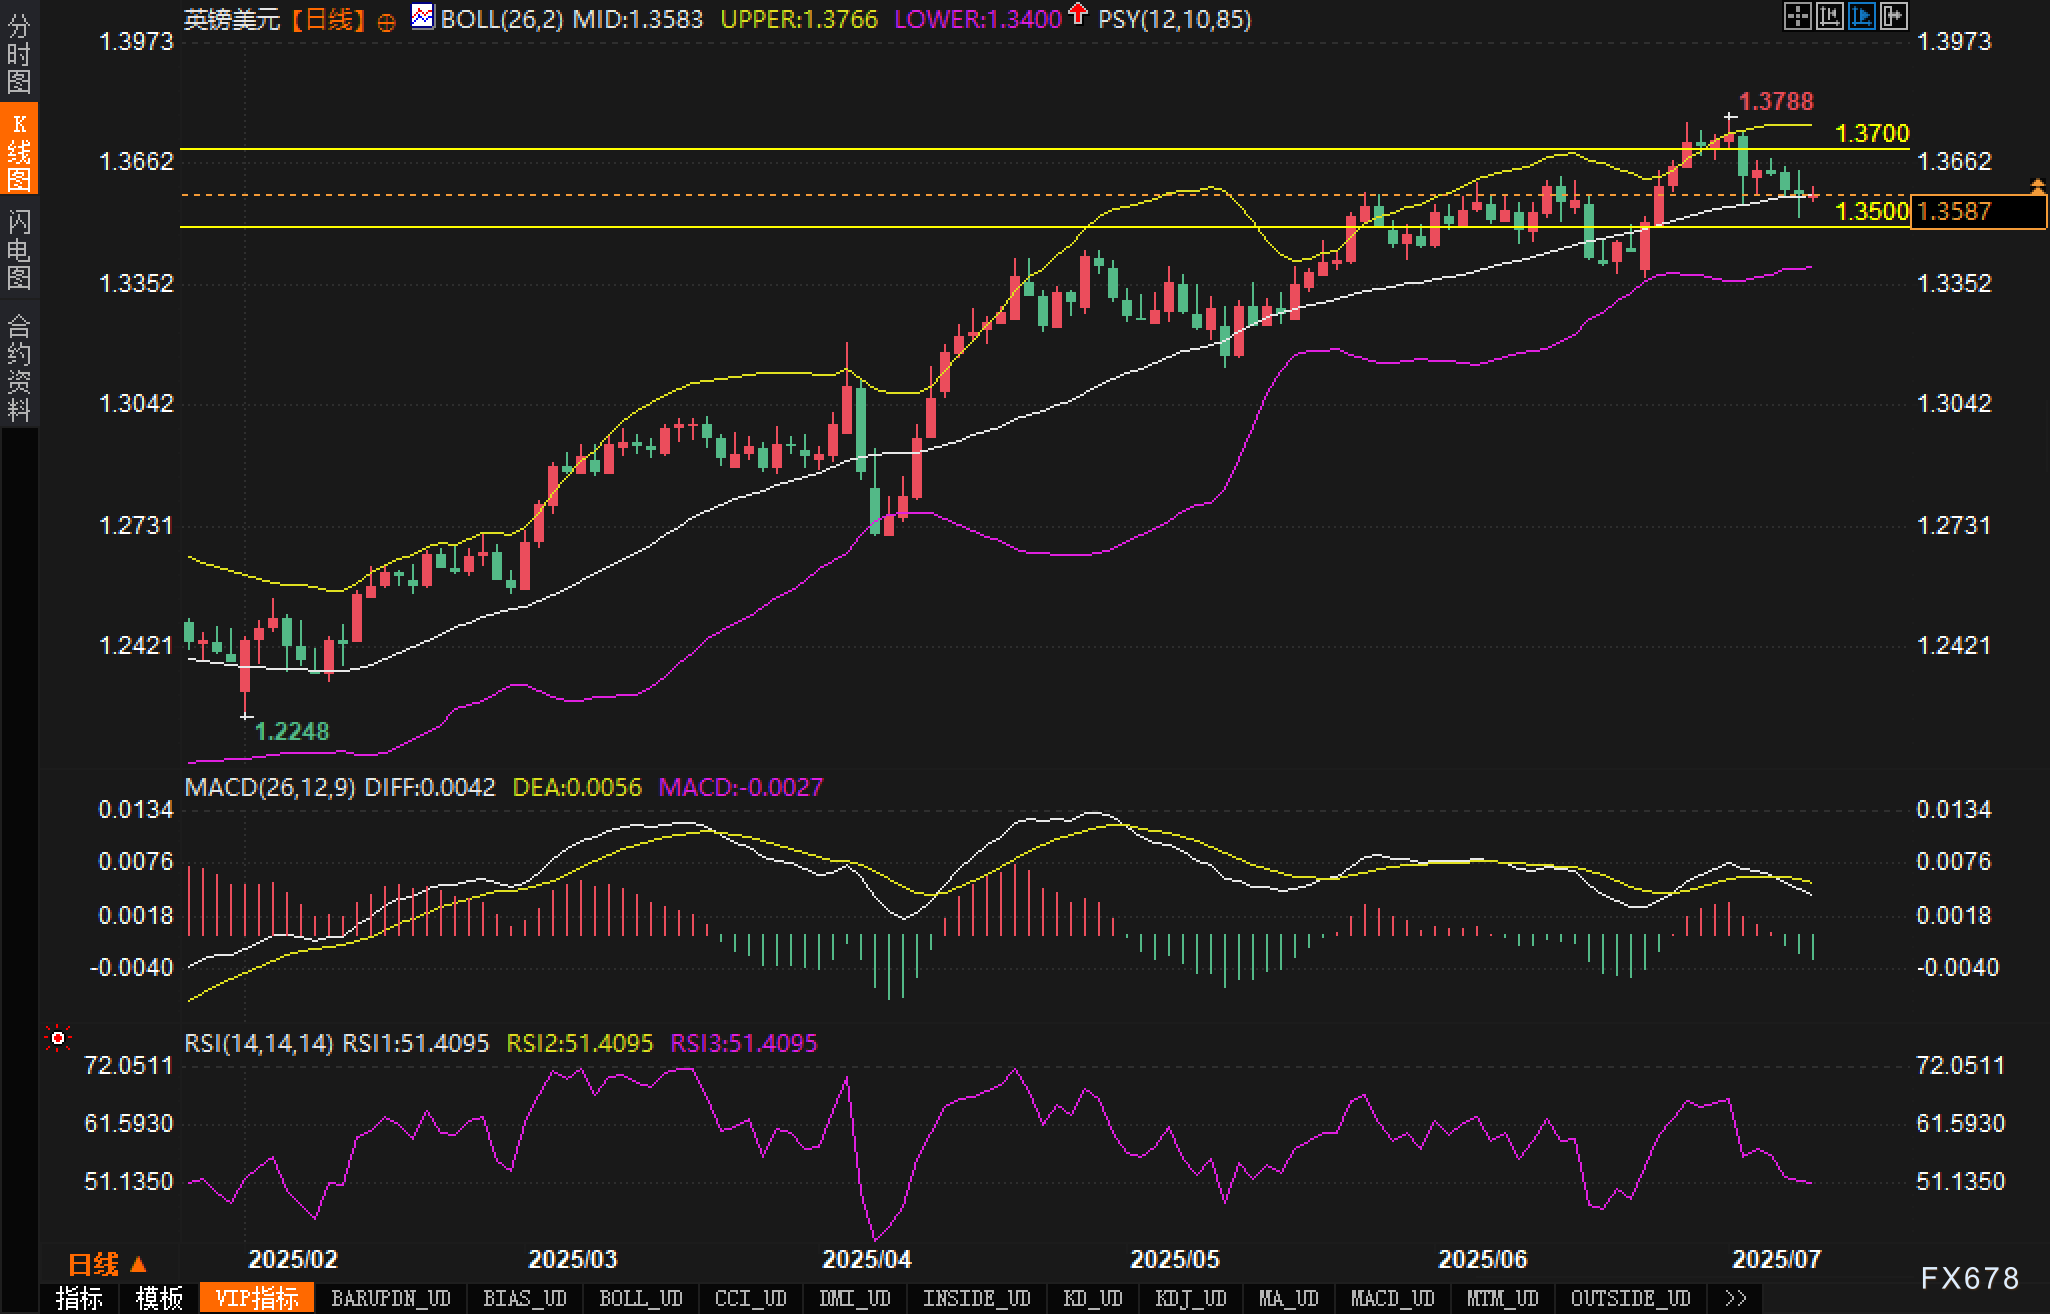Click the red sun marker beside RSI
The image size is (2050, 1314).
(x=58, y=1040)
